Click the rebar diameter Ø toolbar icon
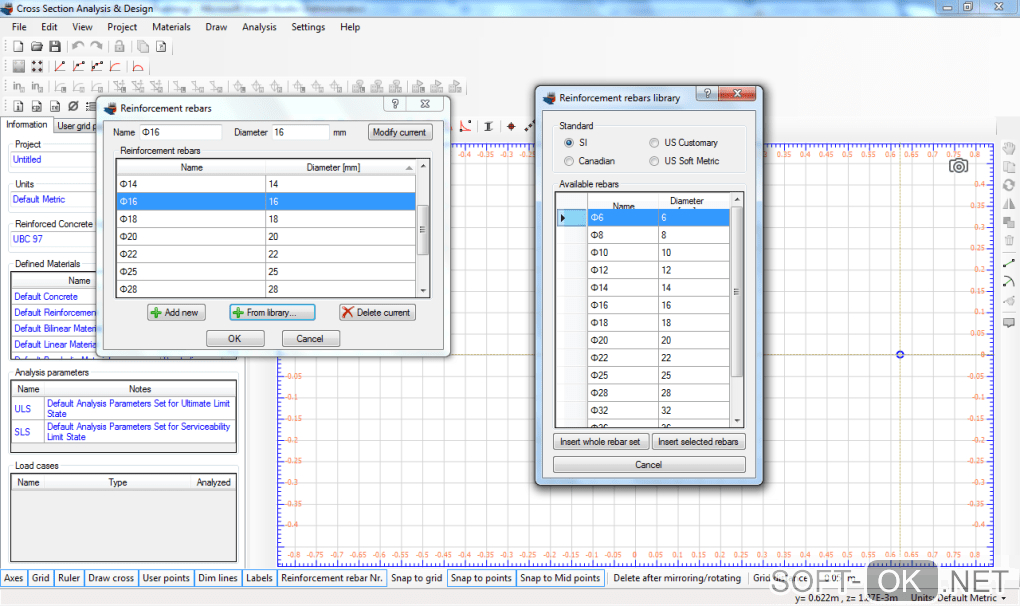 (x=72, y=106)
